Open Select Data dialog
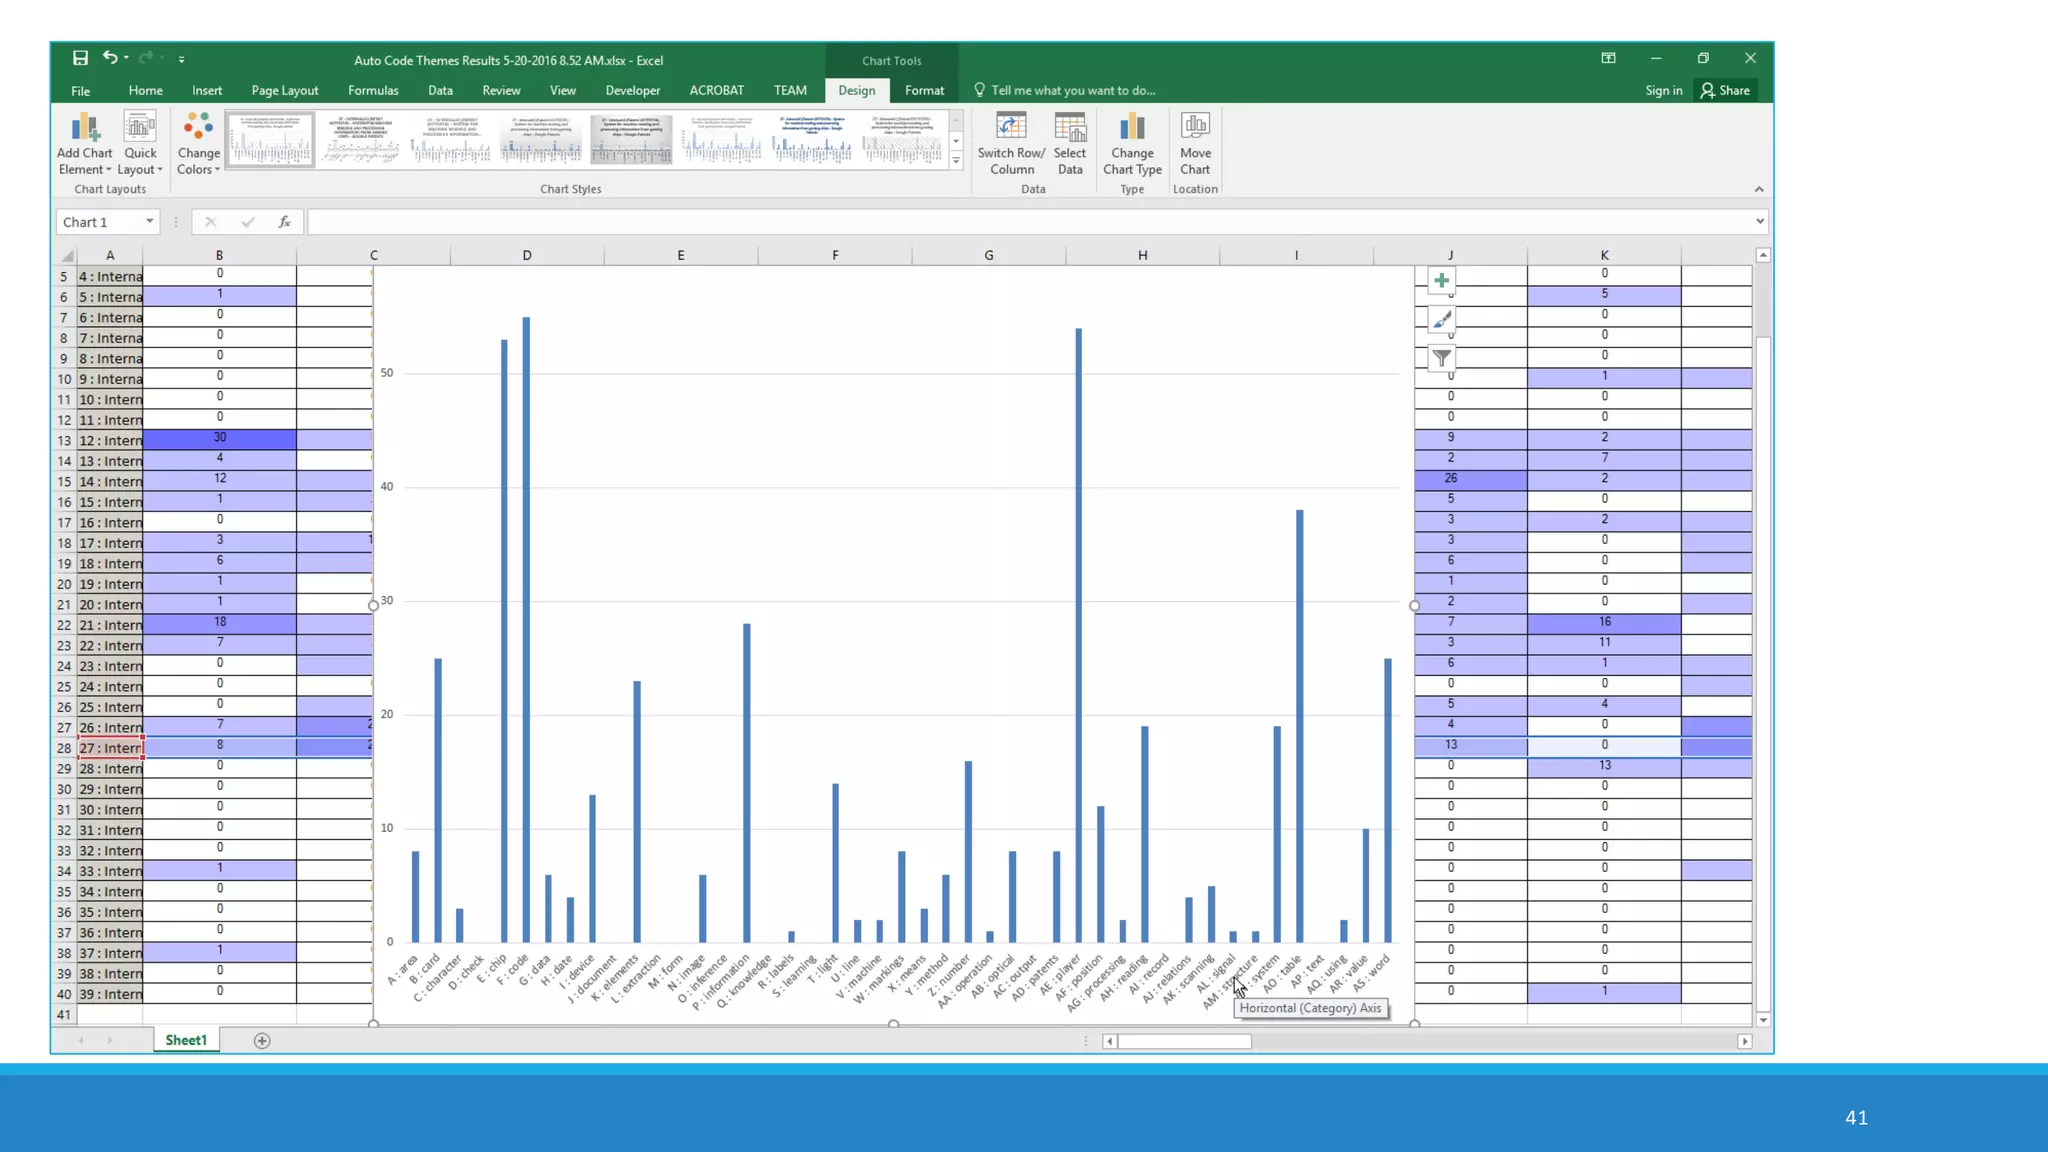 [1070, 144]
